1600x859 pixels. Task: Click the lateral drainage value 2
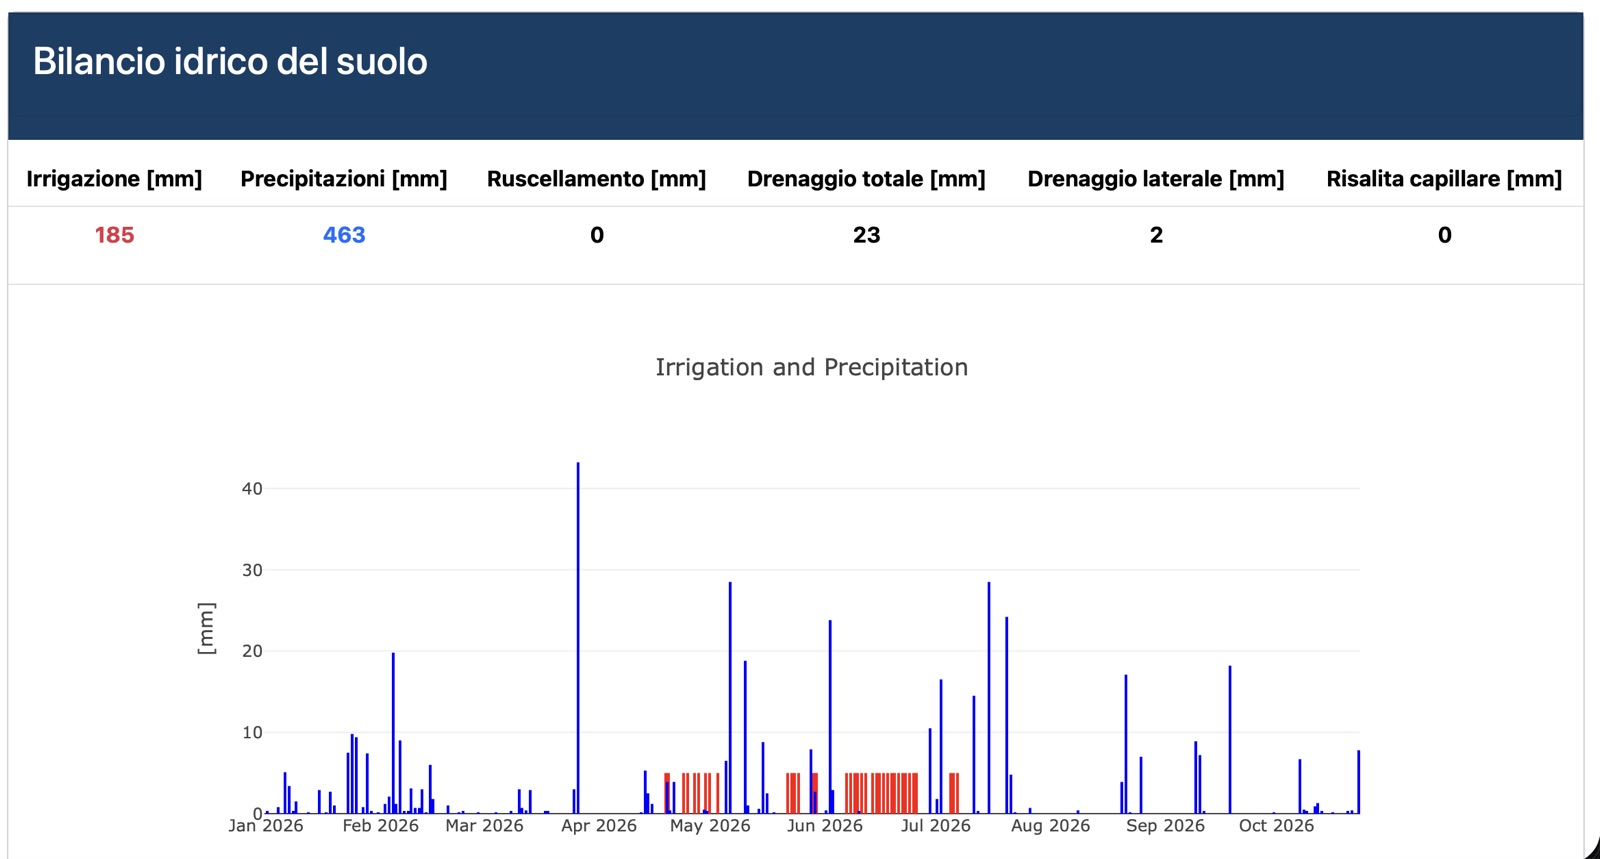1156,235
